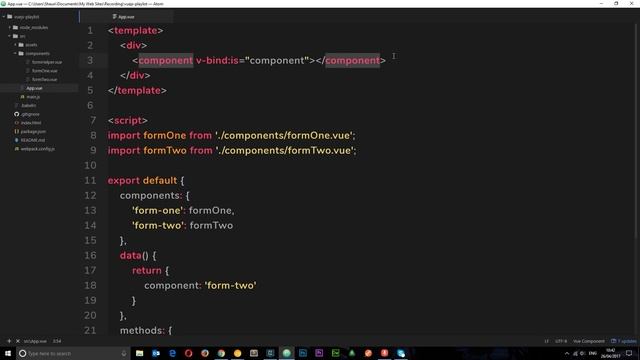Switch to the App.vue editor tab
This screenshot has height=360, width=640.
(127, 17)
